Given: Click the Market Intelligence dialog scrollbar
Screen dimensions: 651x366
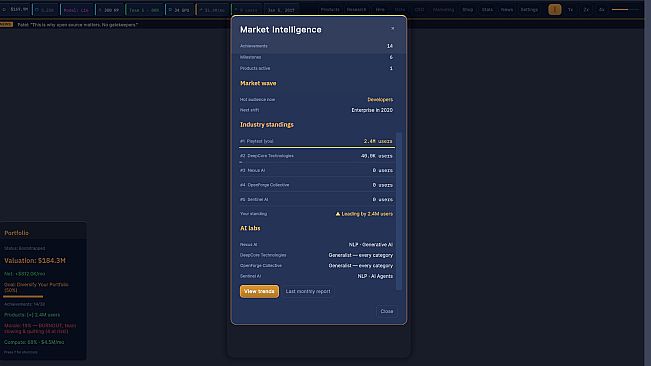Looking at the screenshot, I should coord(399,211).
